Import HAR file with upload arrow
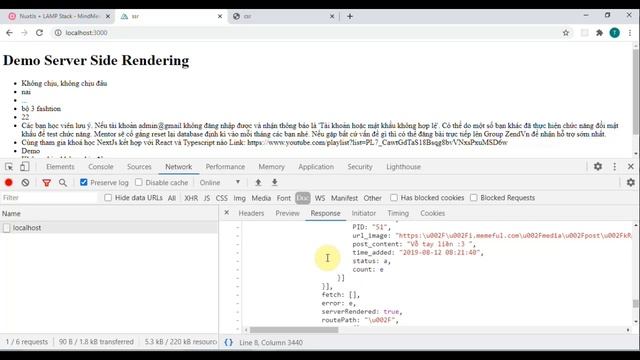Screen dimensions: 640x360 (258, 182)
